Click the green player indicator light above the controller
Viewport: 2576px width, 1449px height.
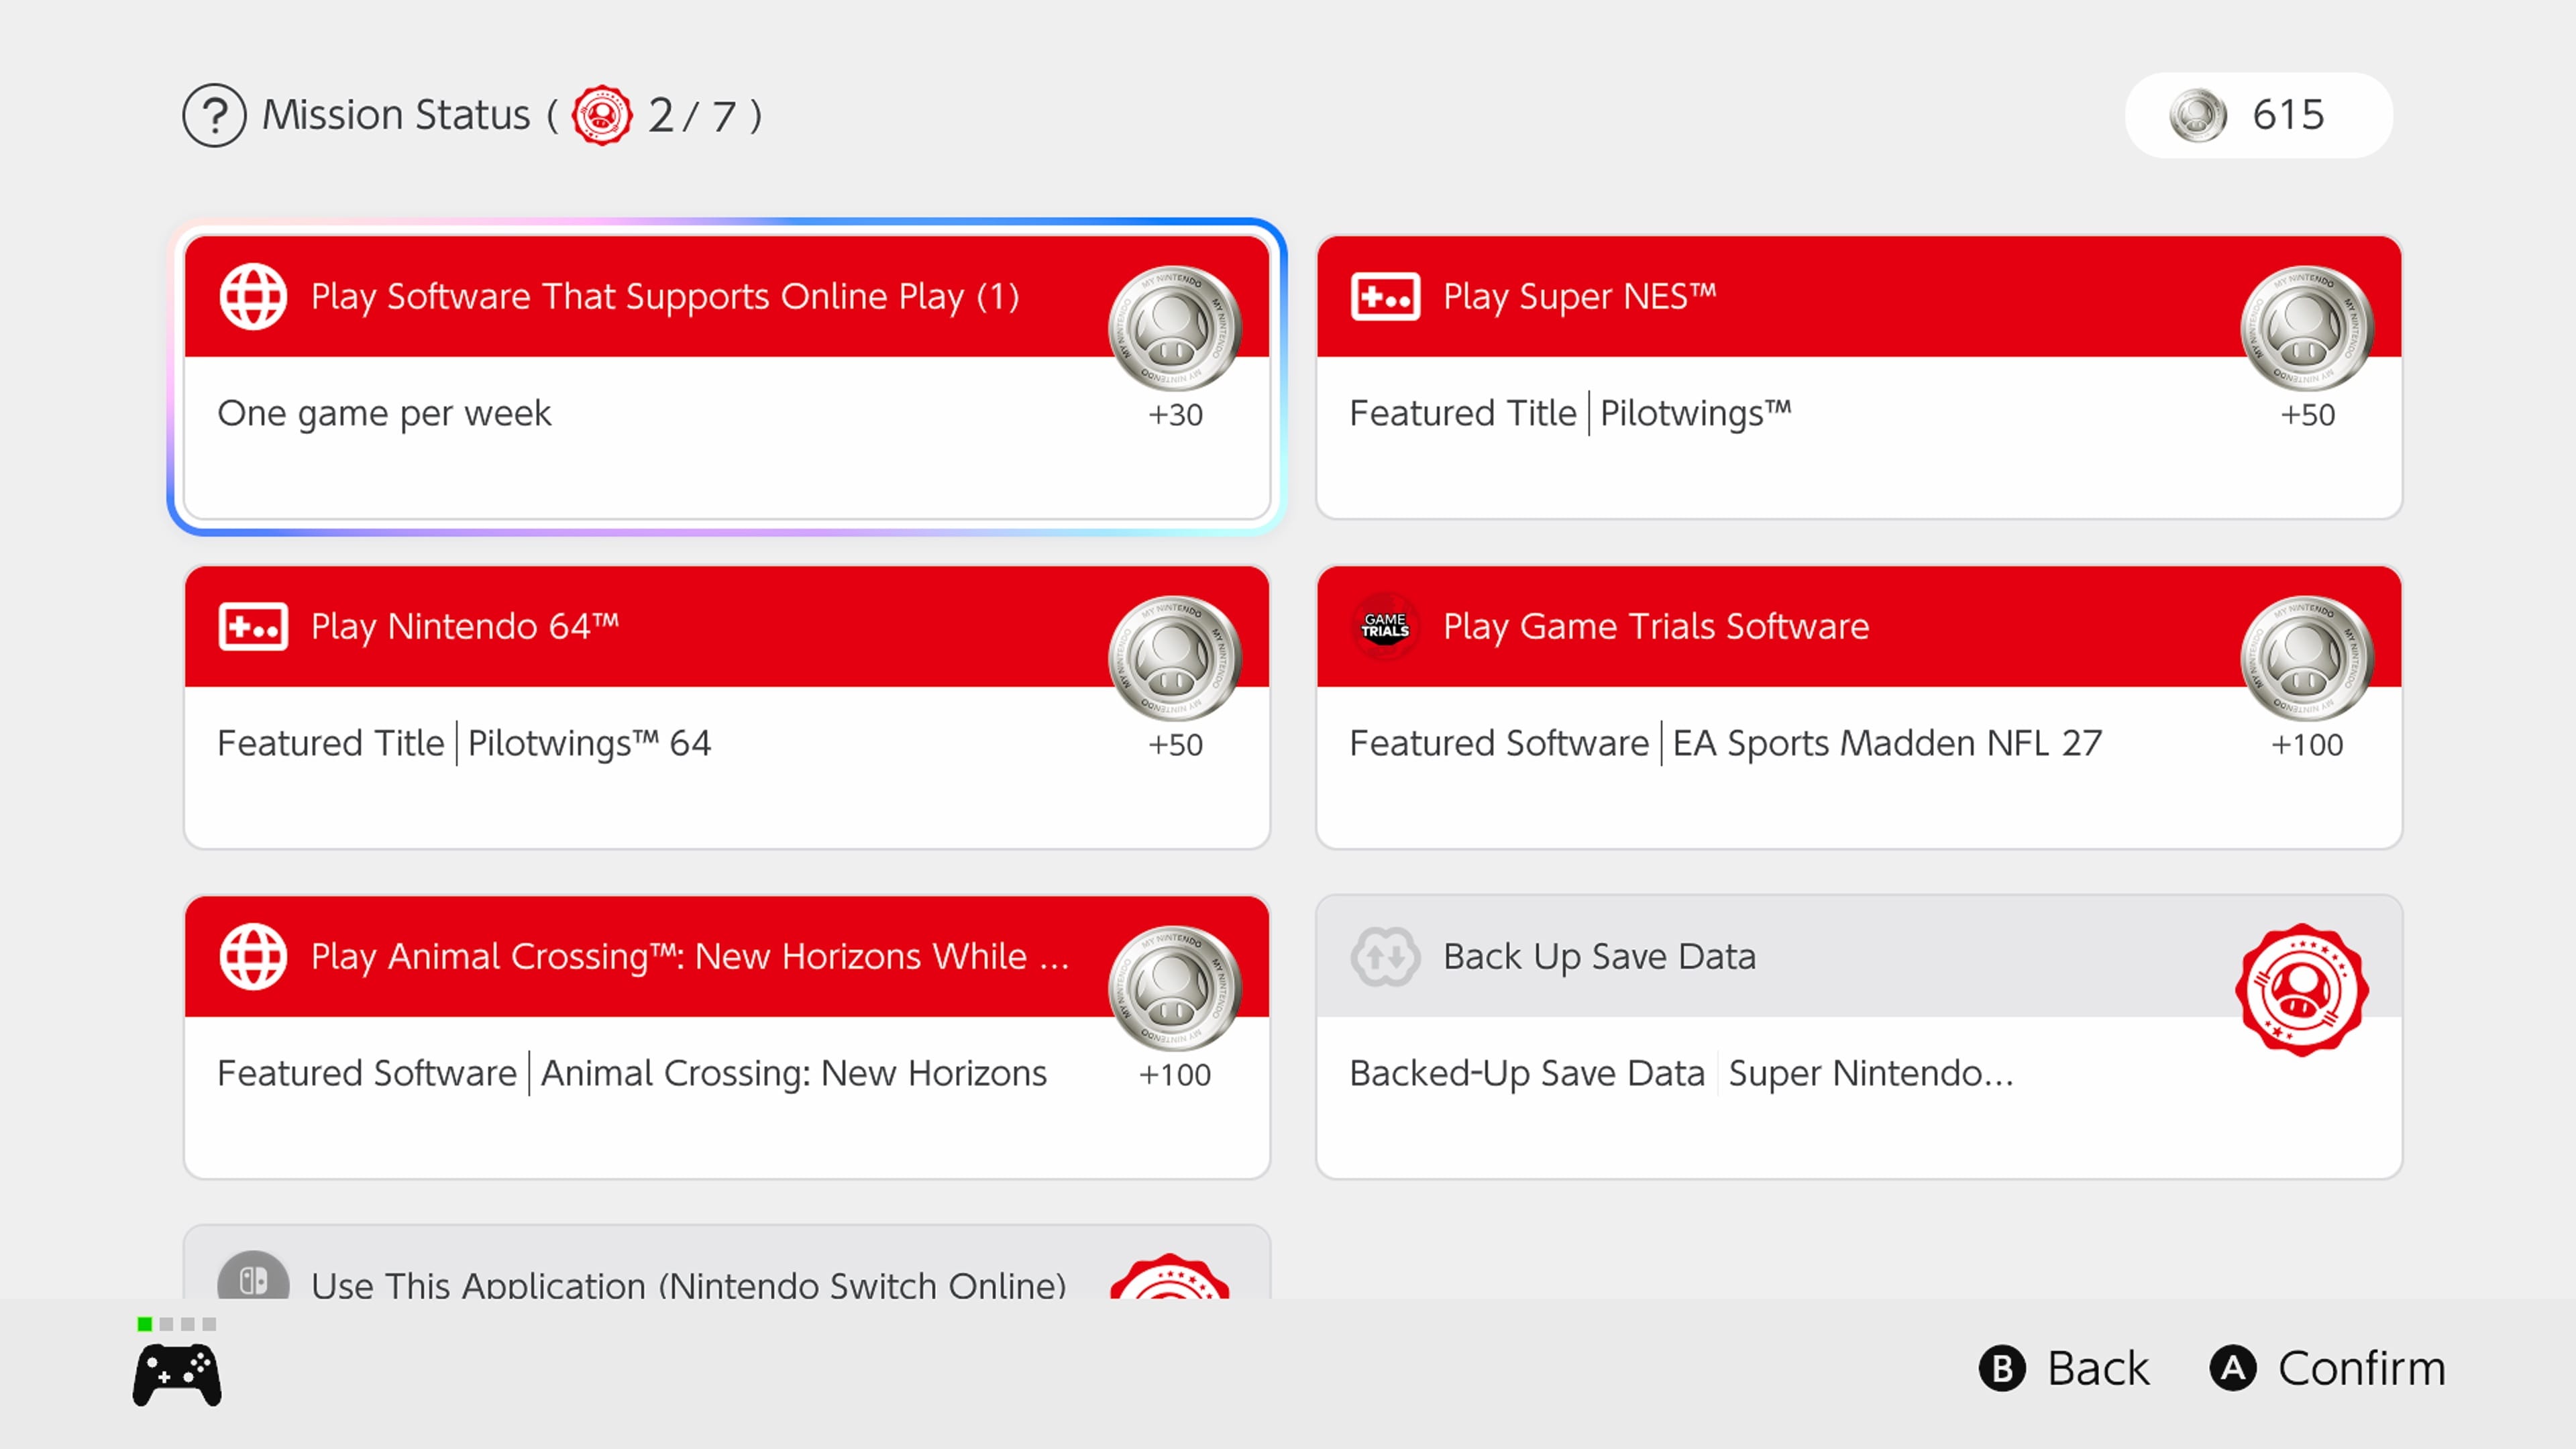[144, 1324]
